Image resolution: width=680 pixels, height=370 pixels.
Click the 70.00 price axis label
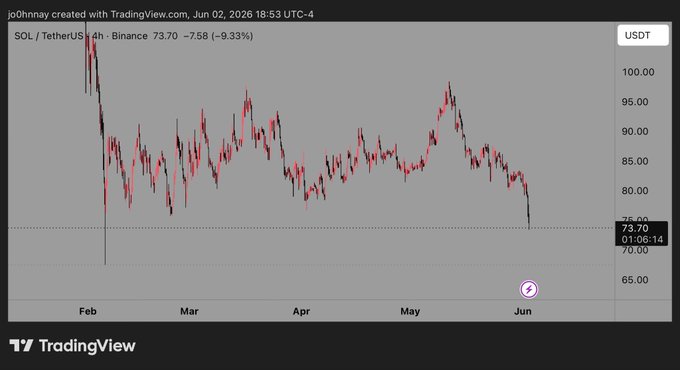pos(635,250)
